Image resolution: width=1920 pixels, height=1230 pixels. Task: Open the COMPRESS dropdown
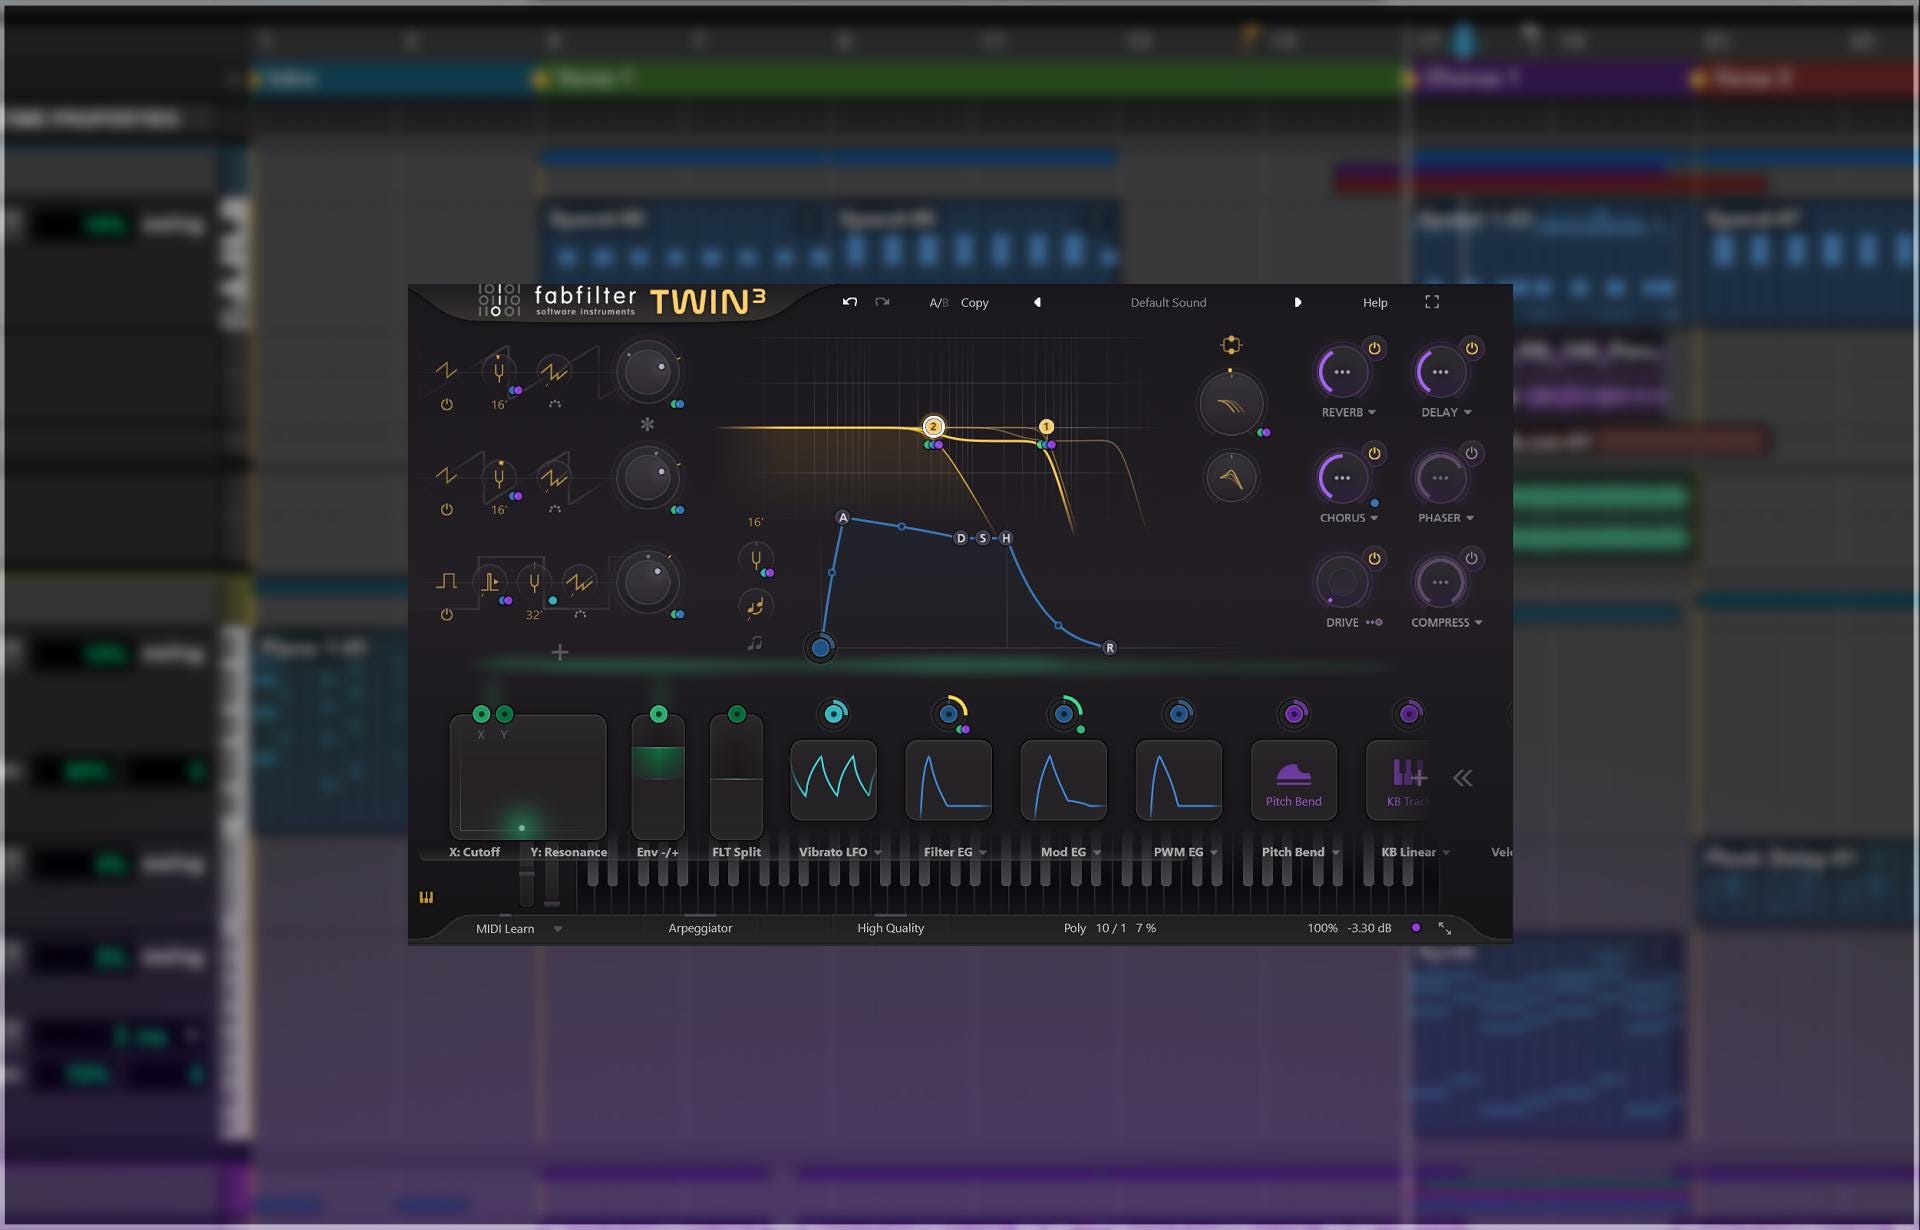tap(1446, 623)
